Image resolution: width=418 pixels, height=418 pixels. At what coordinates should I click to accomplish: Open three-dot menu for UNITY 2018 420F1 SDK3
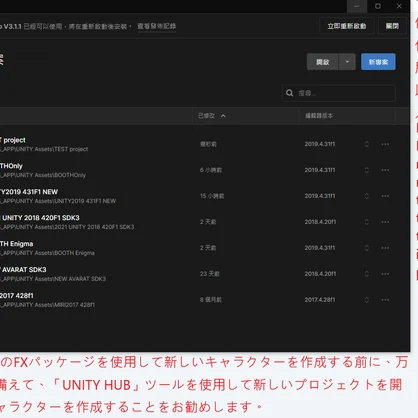[385, 222]
